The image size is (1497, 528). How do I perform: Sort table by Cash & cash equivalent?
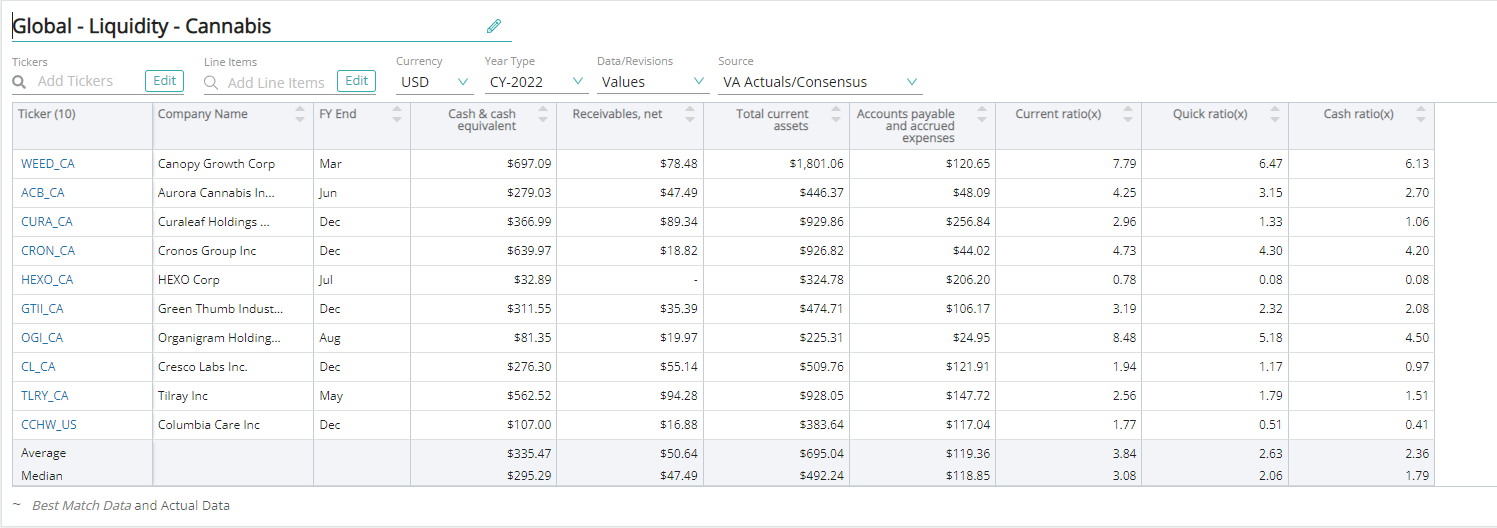point(543,114)
